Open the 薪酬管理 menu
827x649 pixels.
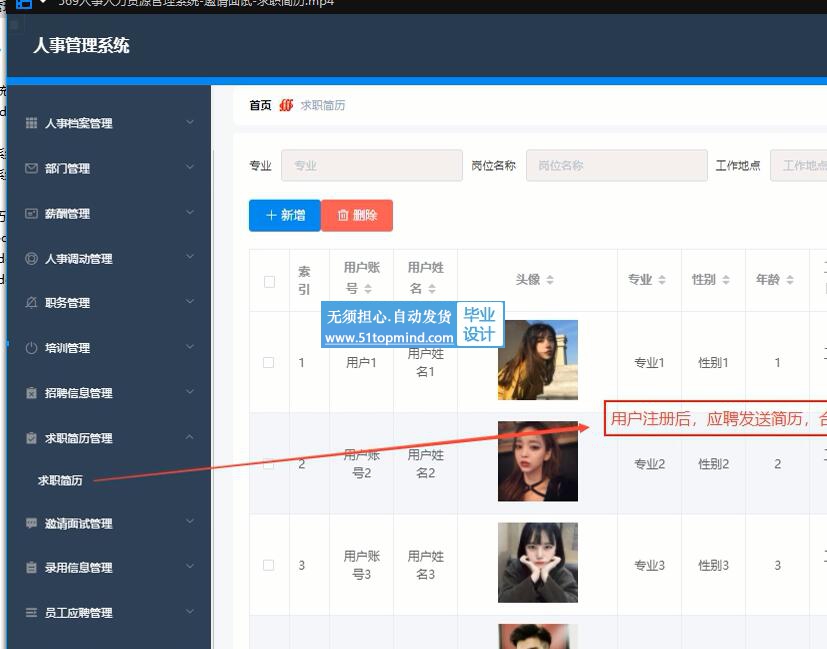coord(109,214)
